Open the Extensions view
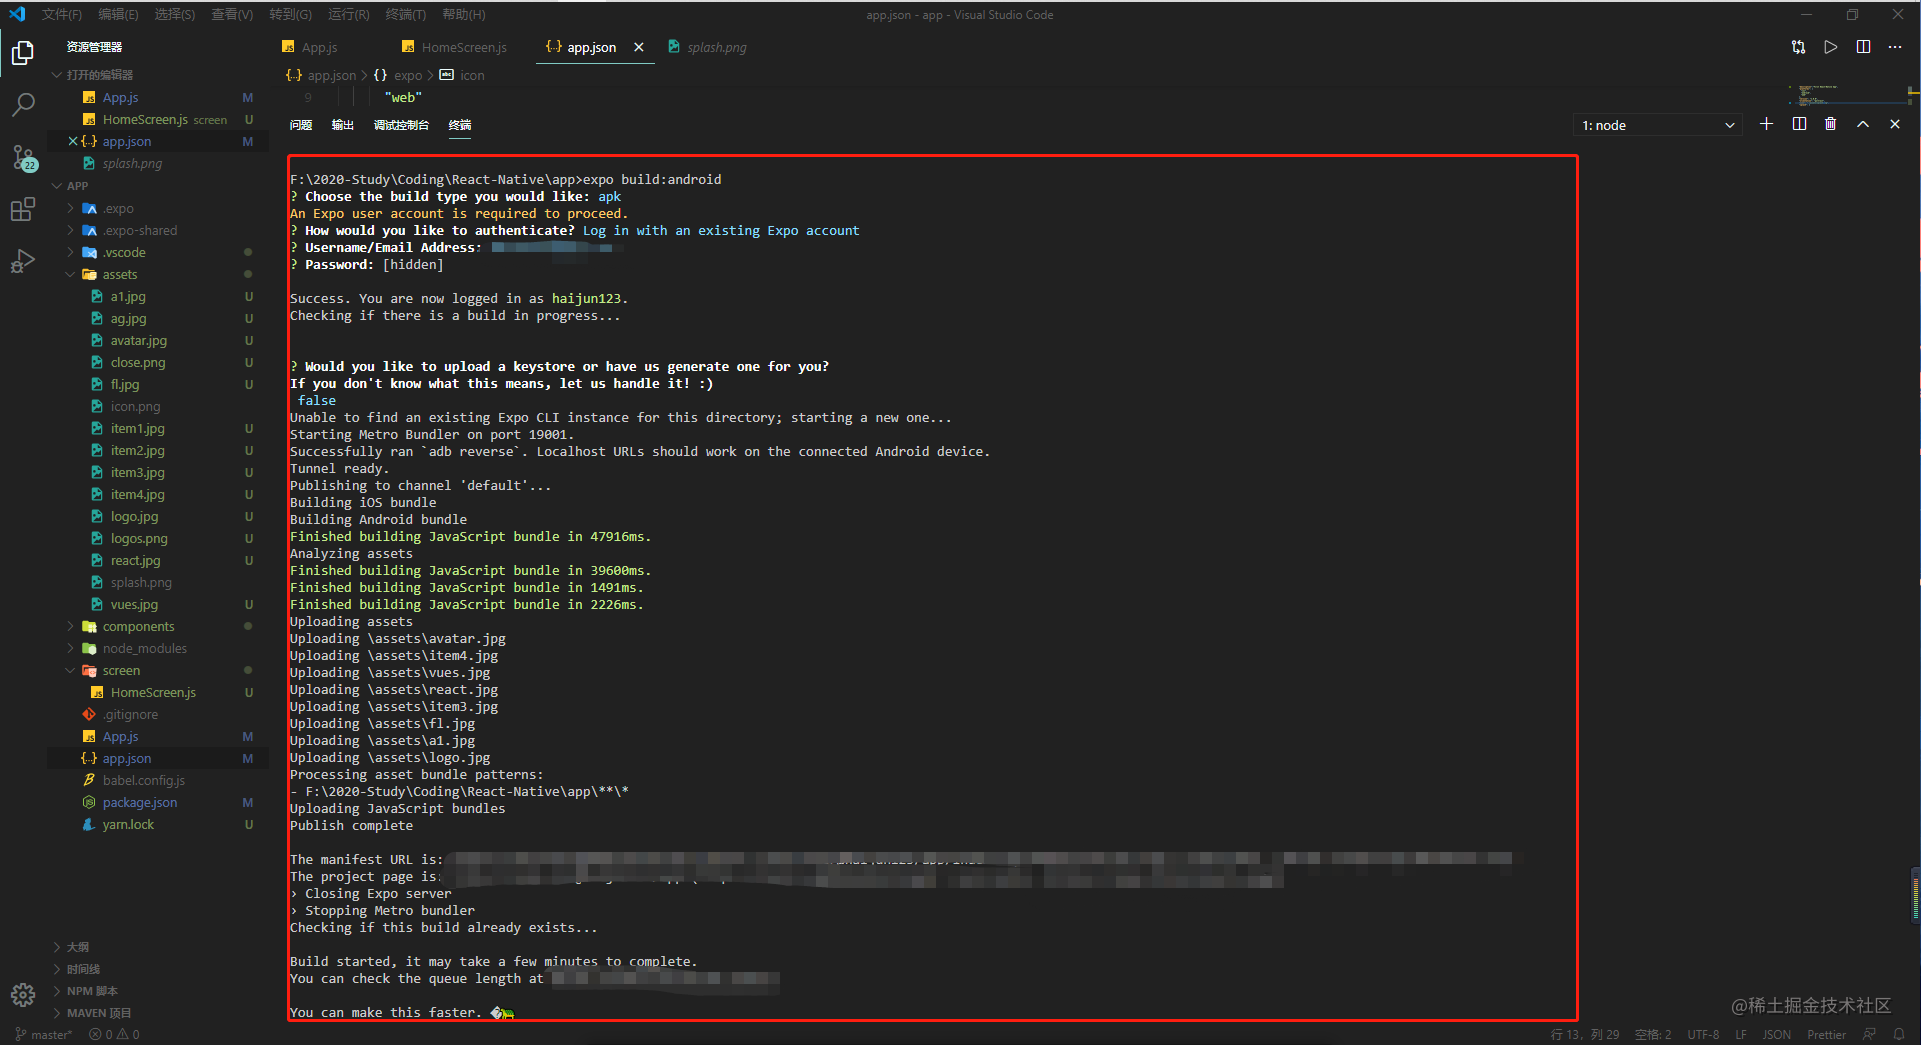Viewport: 1921px width, 1045px height. click(x=23, y=209)
